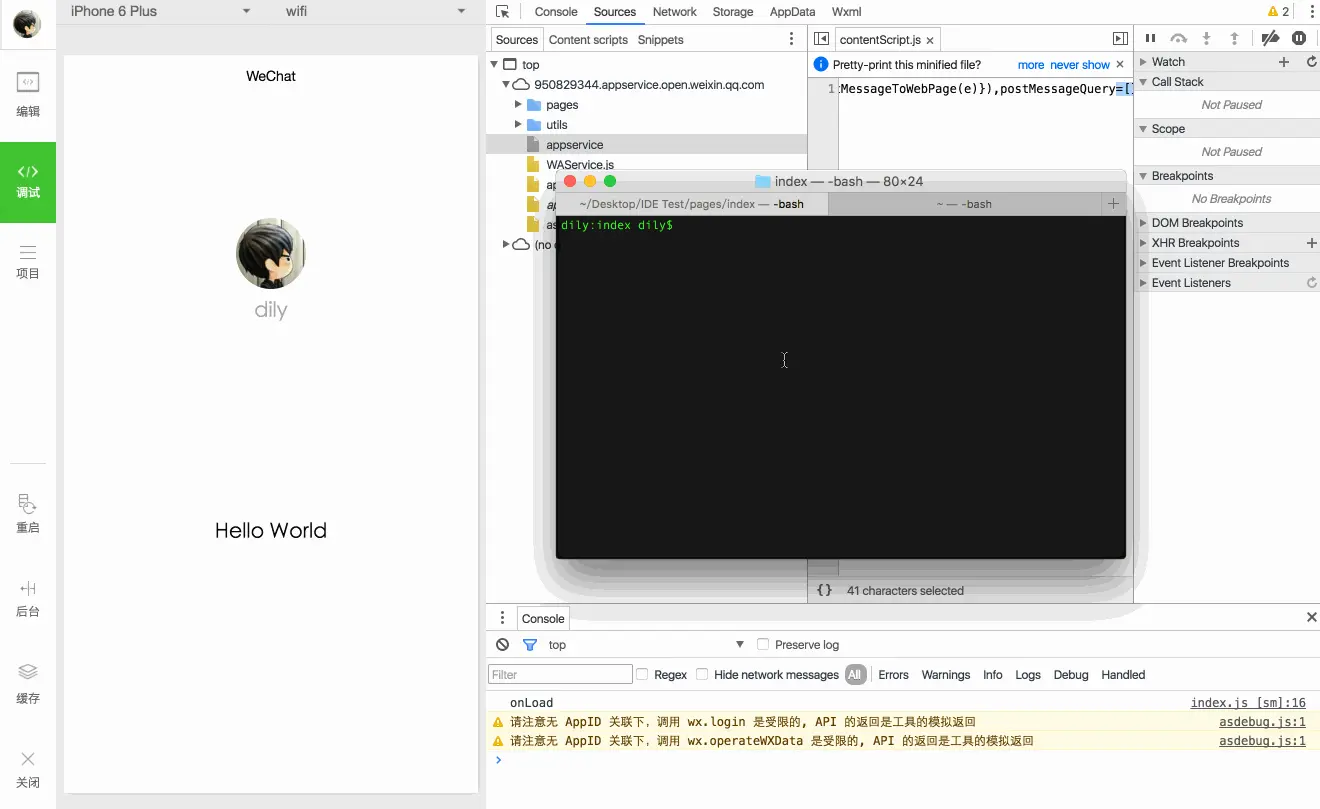Refresh watch expressions icon

[1312, 62]
